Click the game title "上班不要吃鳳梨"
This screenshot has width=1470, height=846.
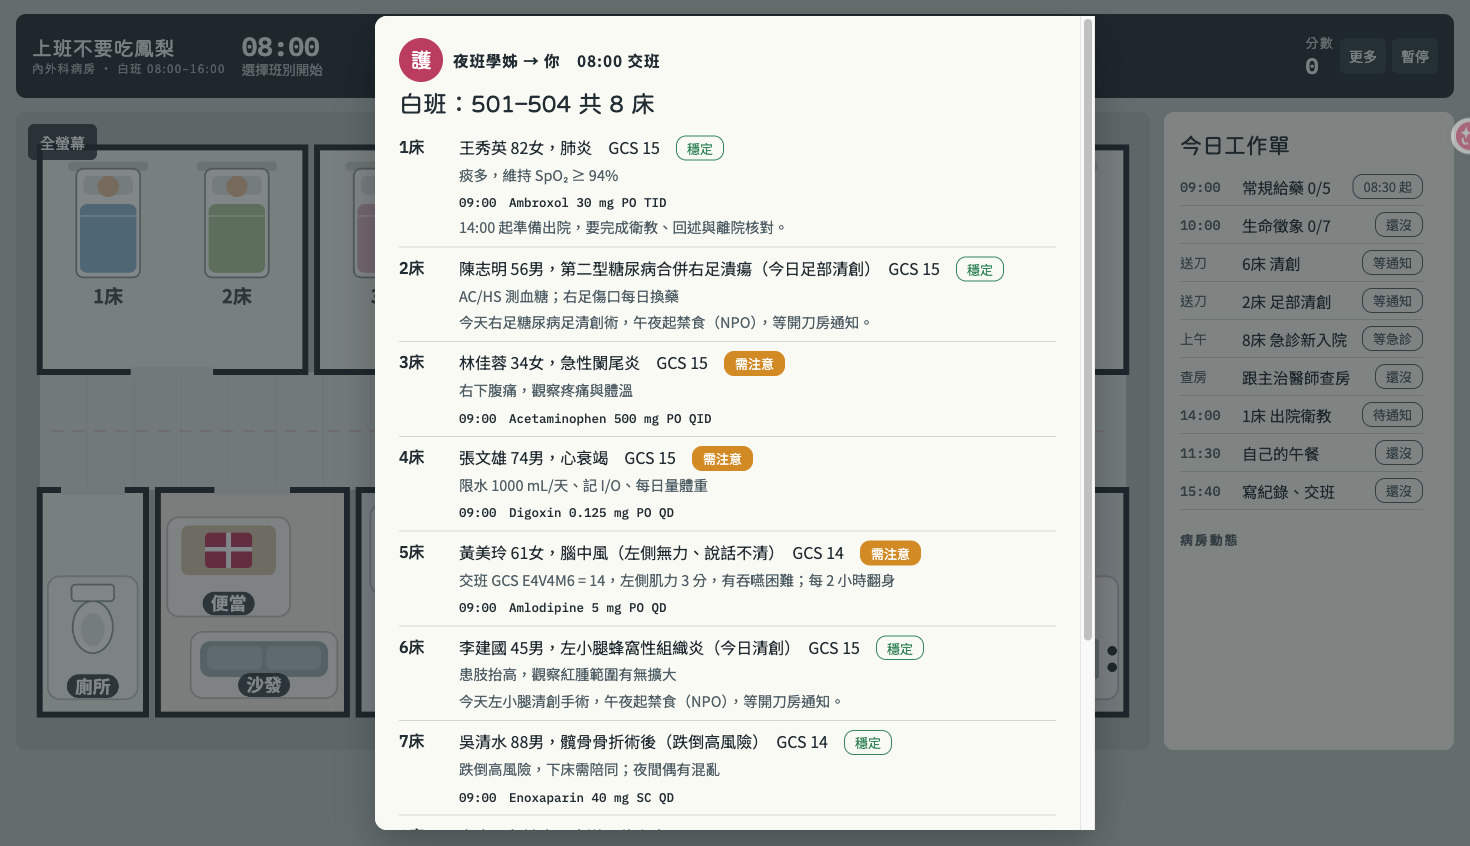103,48
